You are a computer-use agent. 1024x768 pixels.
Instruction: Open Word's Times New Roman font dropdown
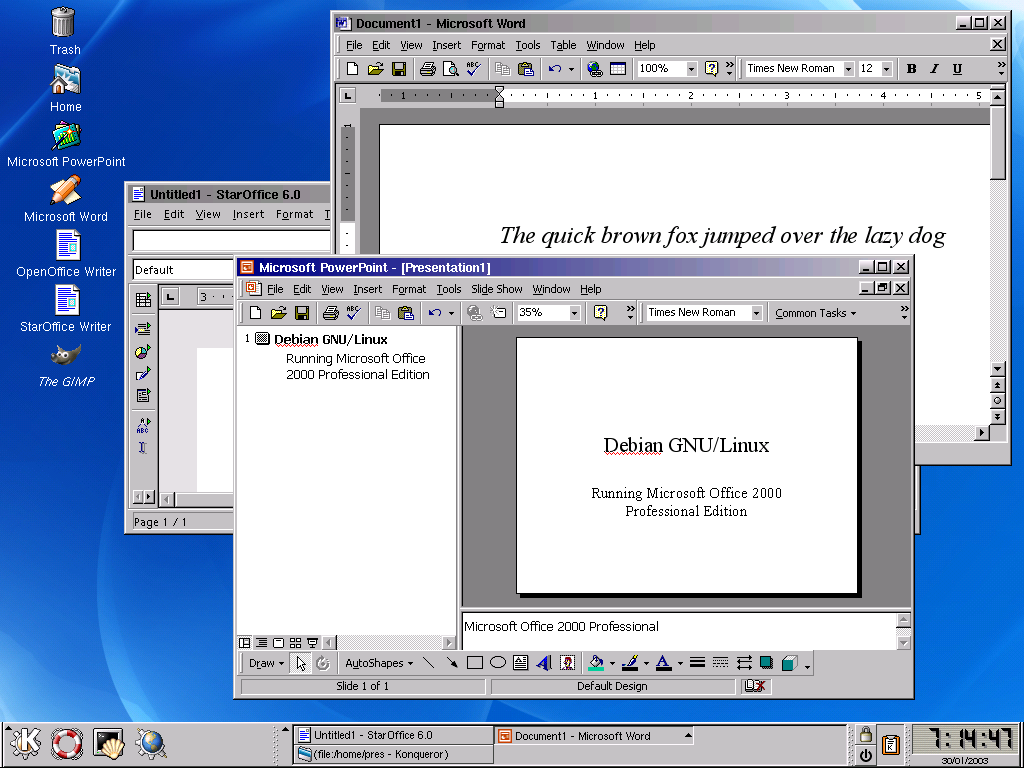(848, 69)
